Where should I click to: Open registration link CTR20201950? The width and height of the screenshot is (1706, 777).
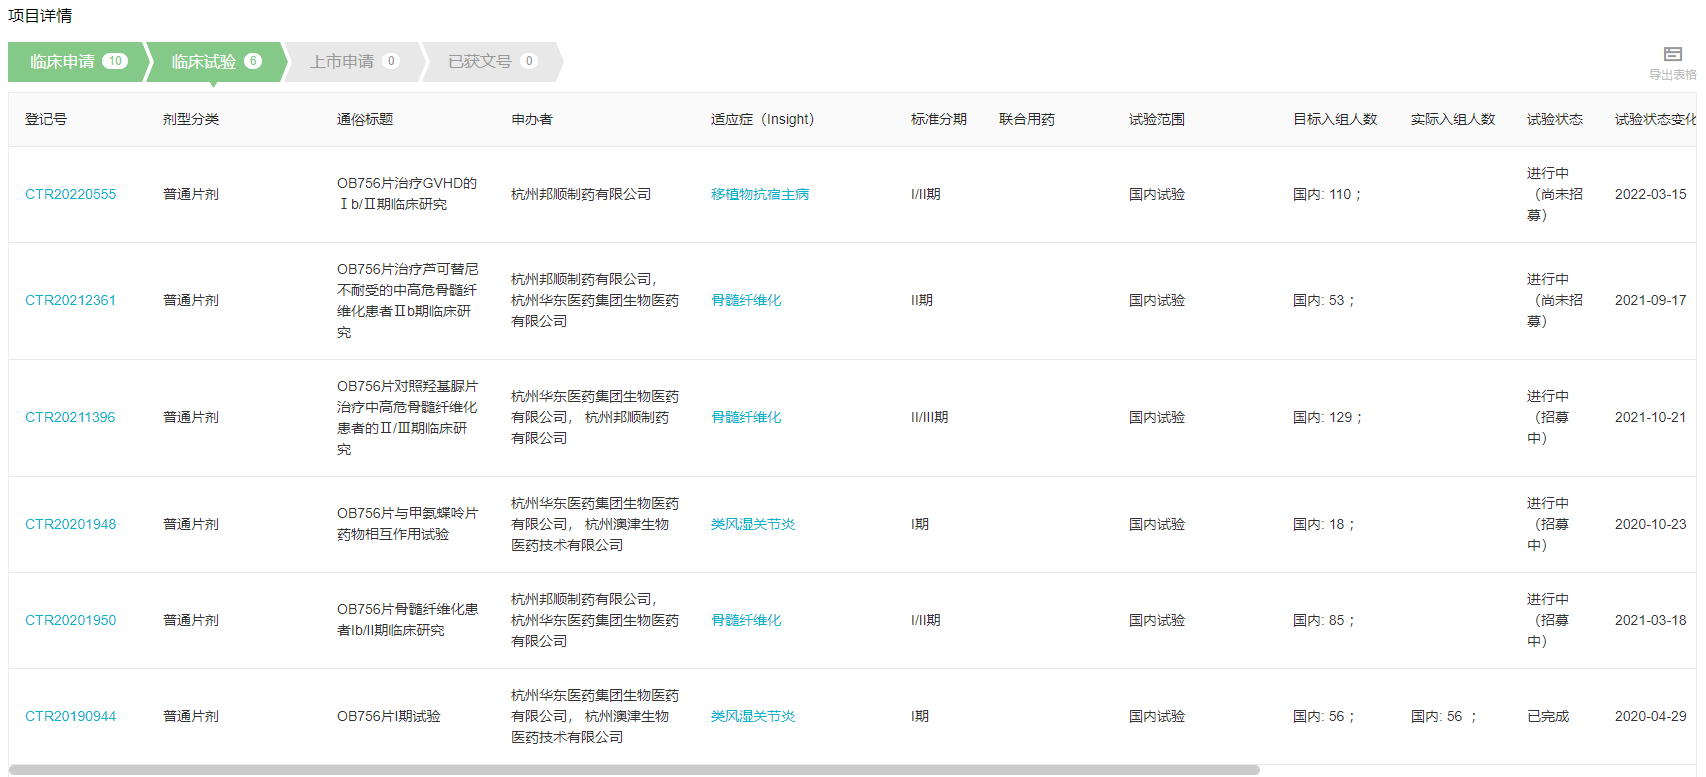pyautogui.click(x=70, y=620)
